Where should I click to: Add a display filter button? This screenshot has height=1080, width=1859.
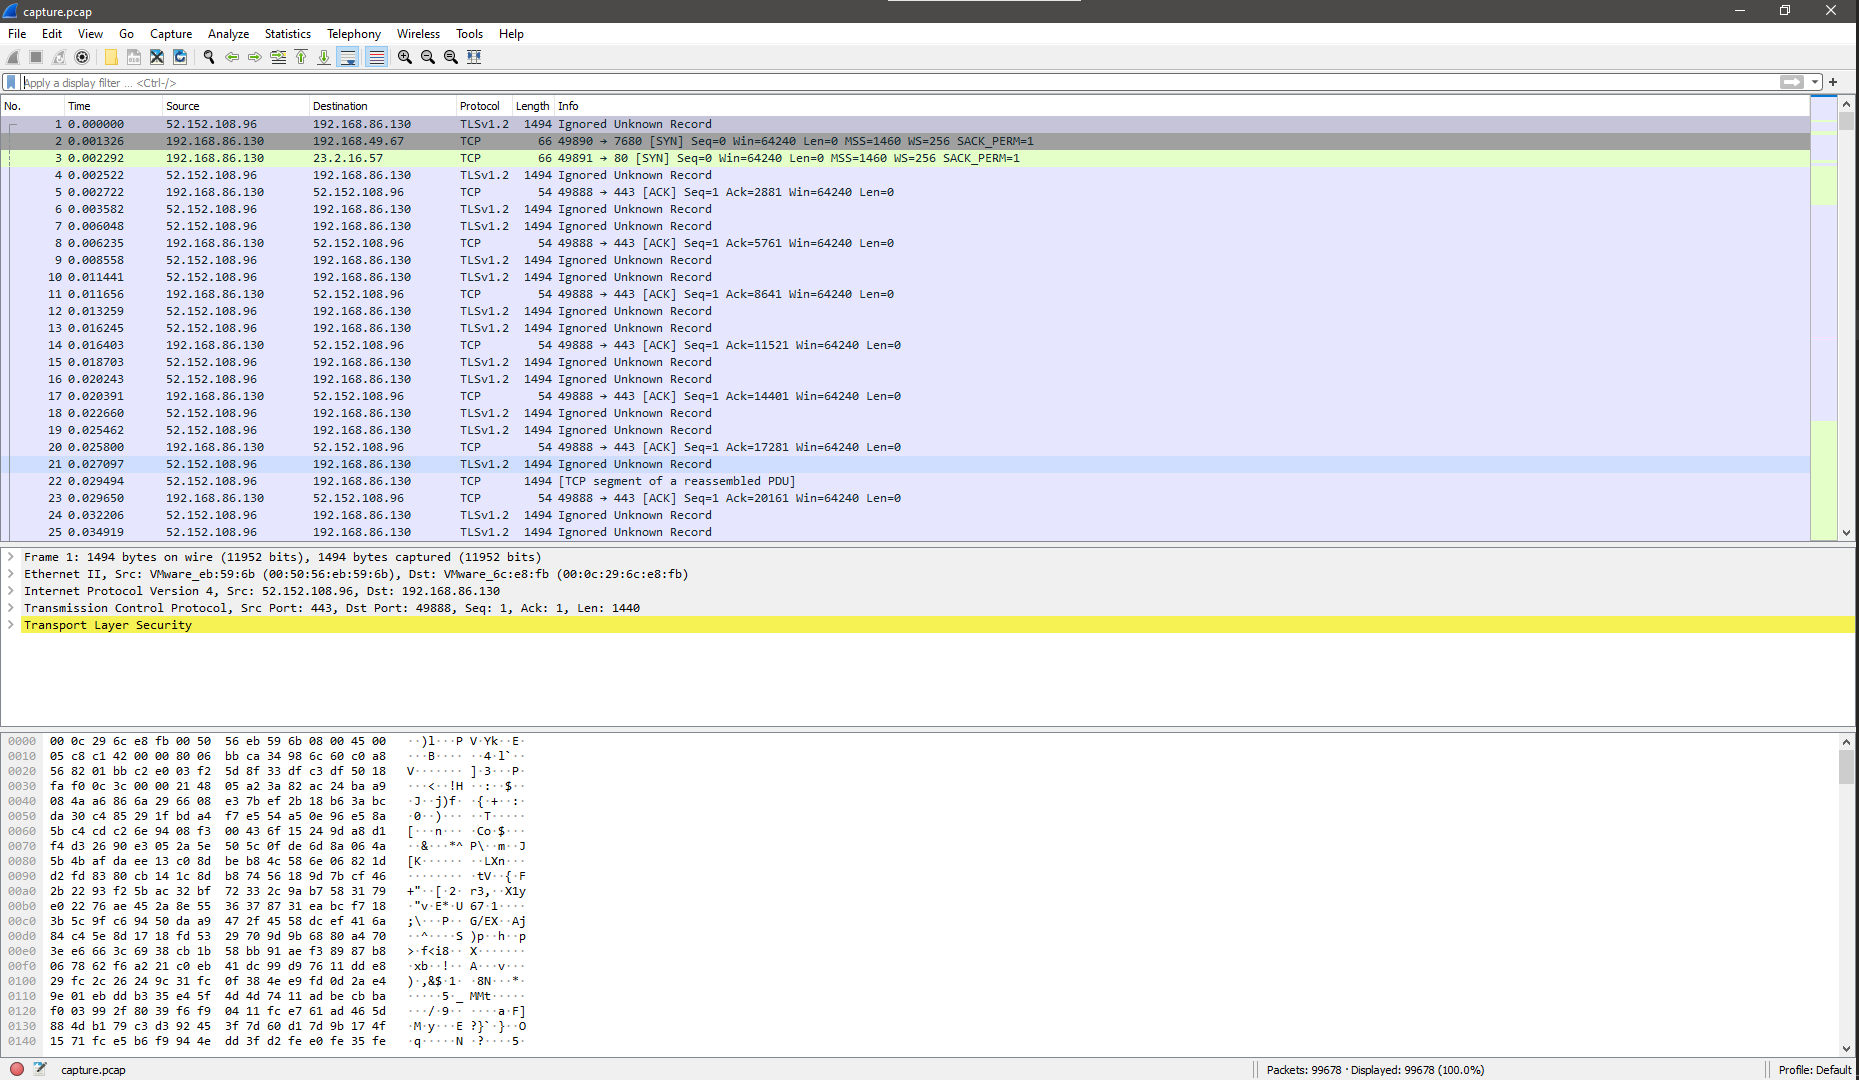[x=1833, y=82]
